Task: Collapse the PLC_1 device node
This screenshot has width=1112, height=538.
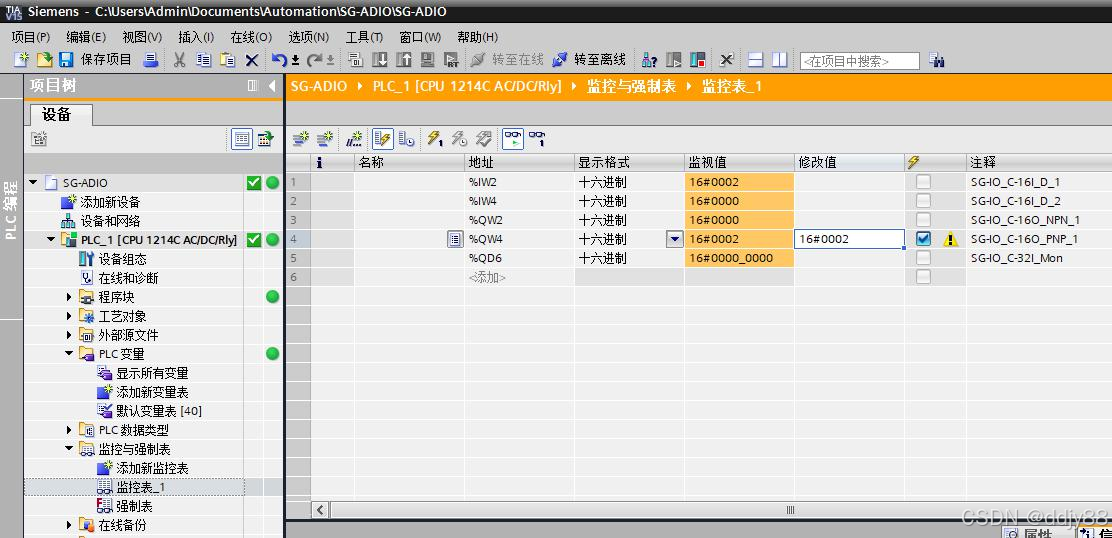Action: [51, 240]
